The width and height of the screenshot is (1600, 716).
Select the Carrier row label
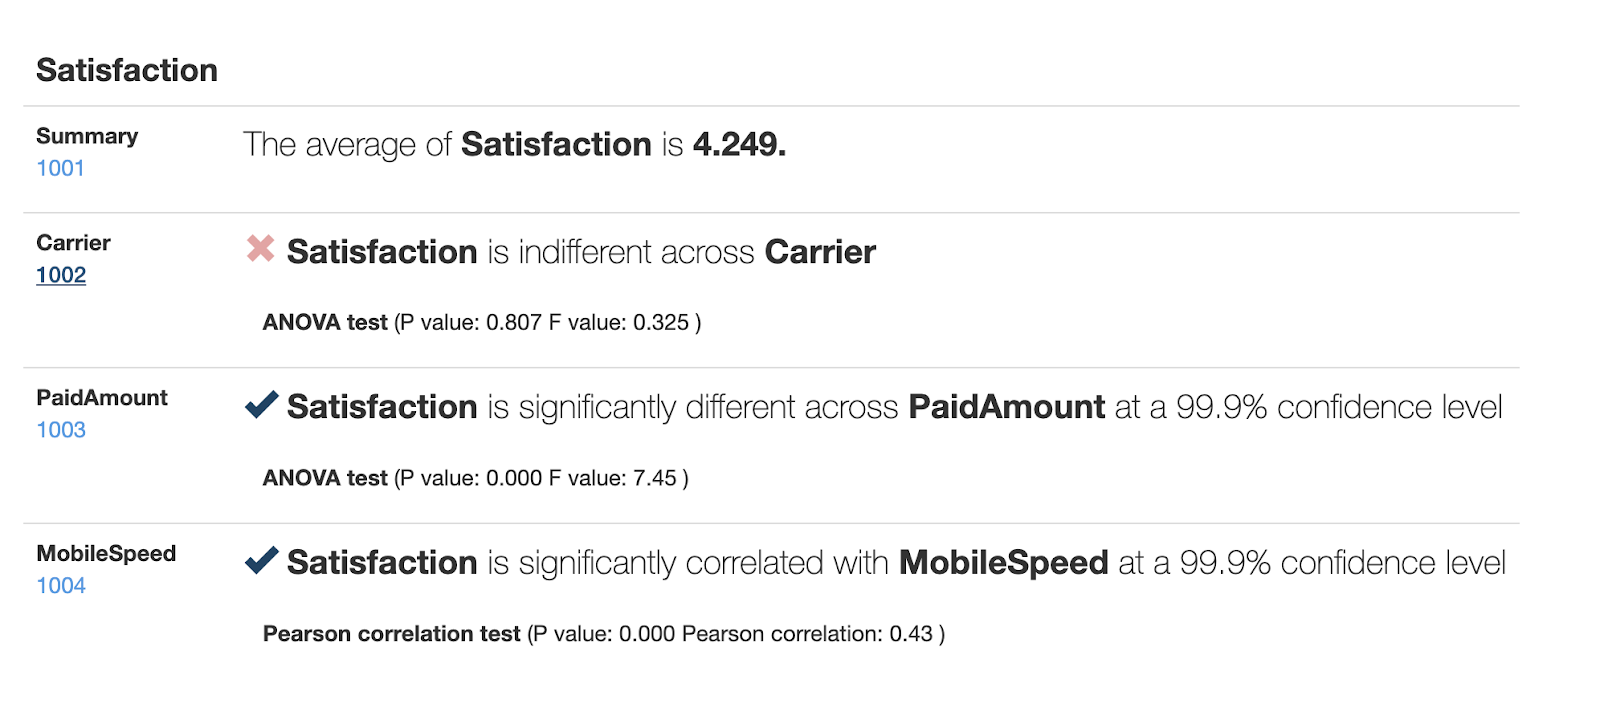click(73, 243)
